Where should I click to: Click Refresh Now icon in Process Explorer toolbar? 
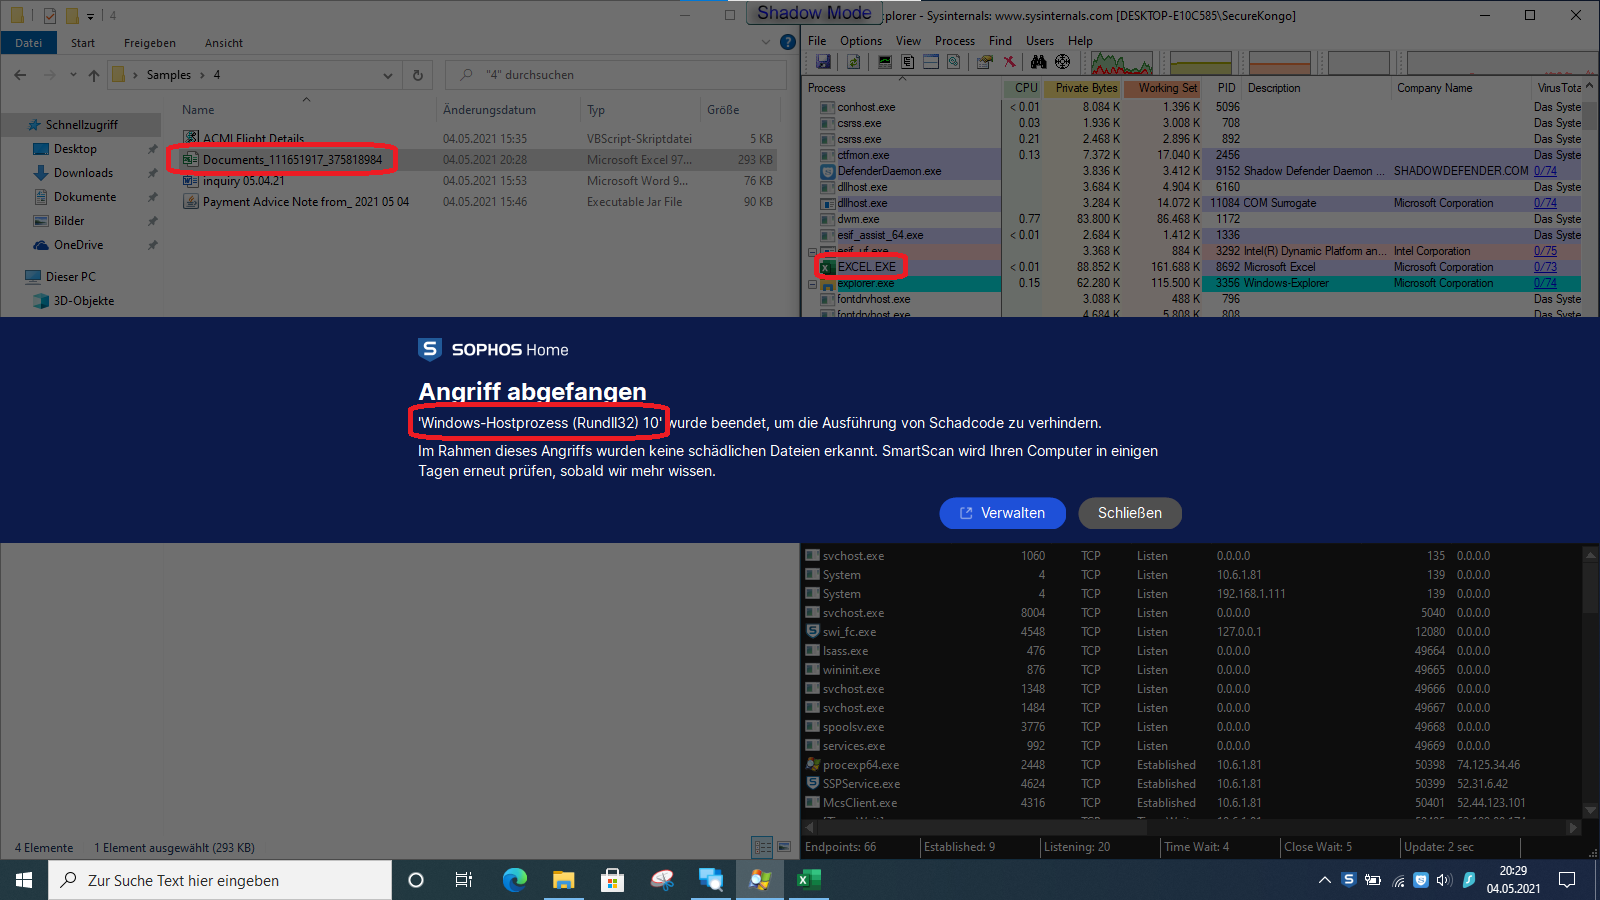click(853, 62)
